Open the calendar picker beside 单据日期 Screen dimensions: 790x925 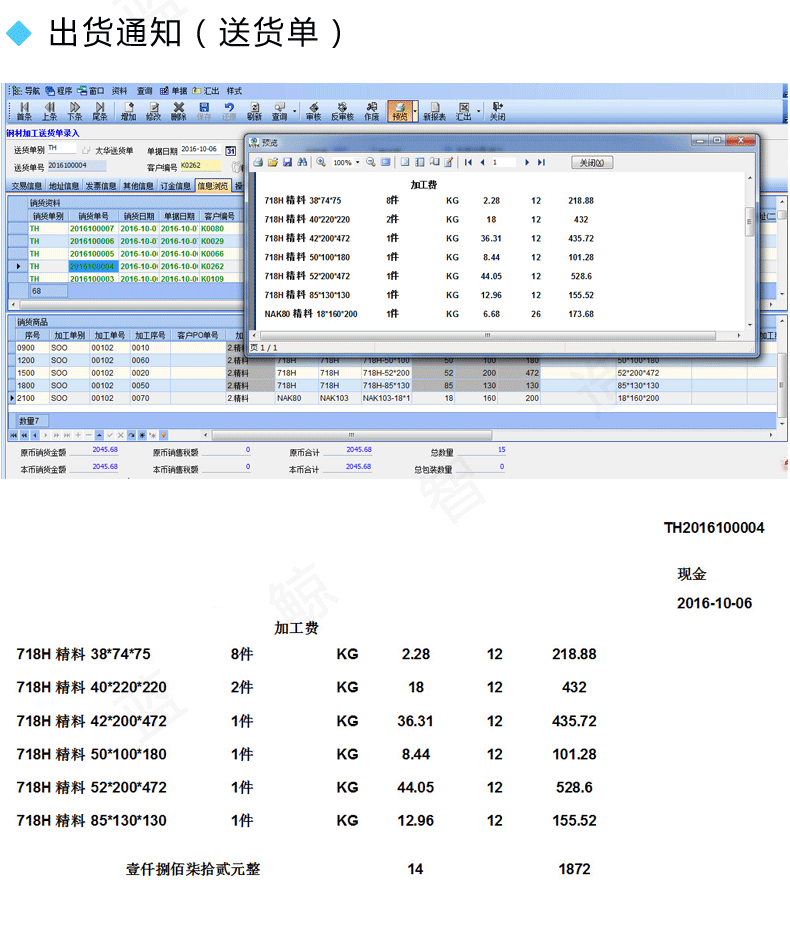231,151
